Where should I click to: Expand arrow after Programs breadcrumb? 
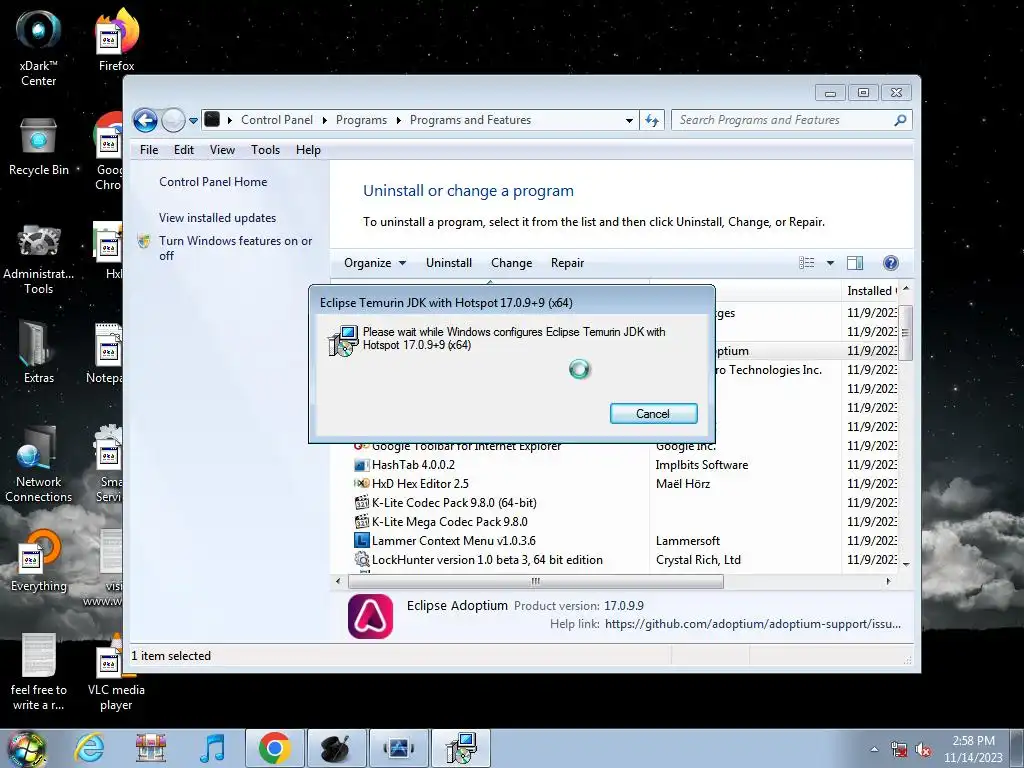coord(398,120)
